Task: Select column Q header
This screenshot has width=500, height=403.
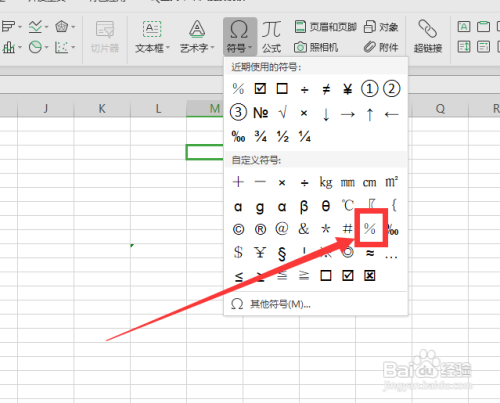Action: pos(440,109)
